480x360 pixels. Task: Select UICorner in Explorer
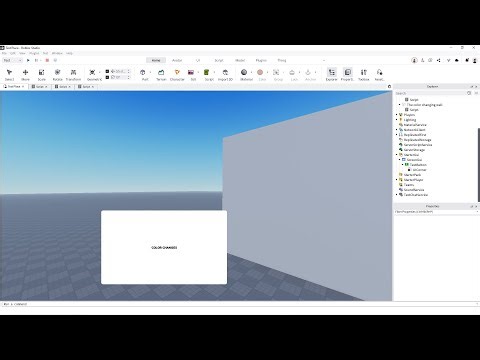pos(419,170)
